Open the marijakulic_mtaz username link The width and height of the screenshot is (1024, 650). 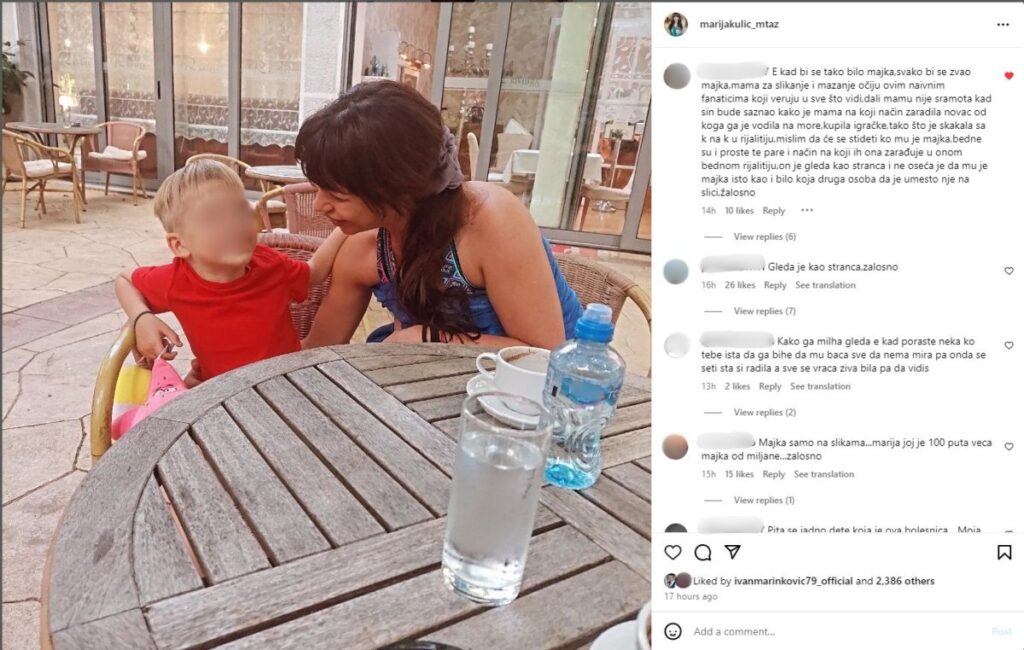(739, 24)
